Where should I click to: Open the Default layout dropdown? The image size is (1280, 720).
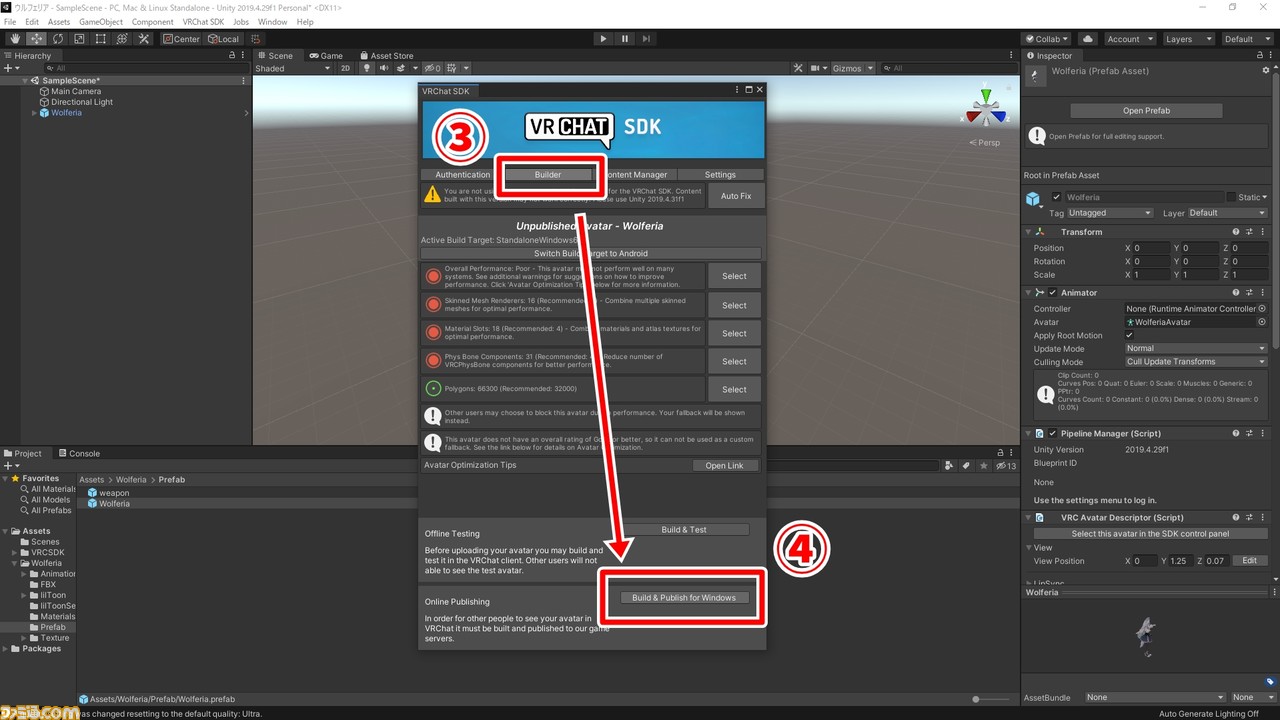pyautogui.click(x=1247, y=39)
